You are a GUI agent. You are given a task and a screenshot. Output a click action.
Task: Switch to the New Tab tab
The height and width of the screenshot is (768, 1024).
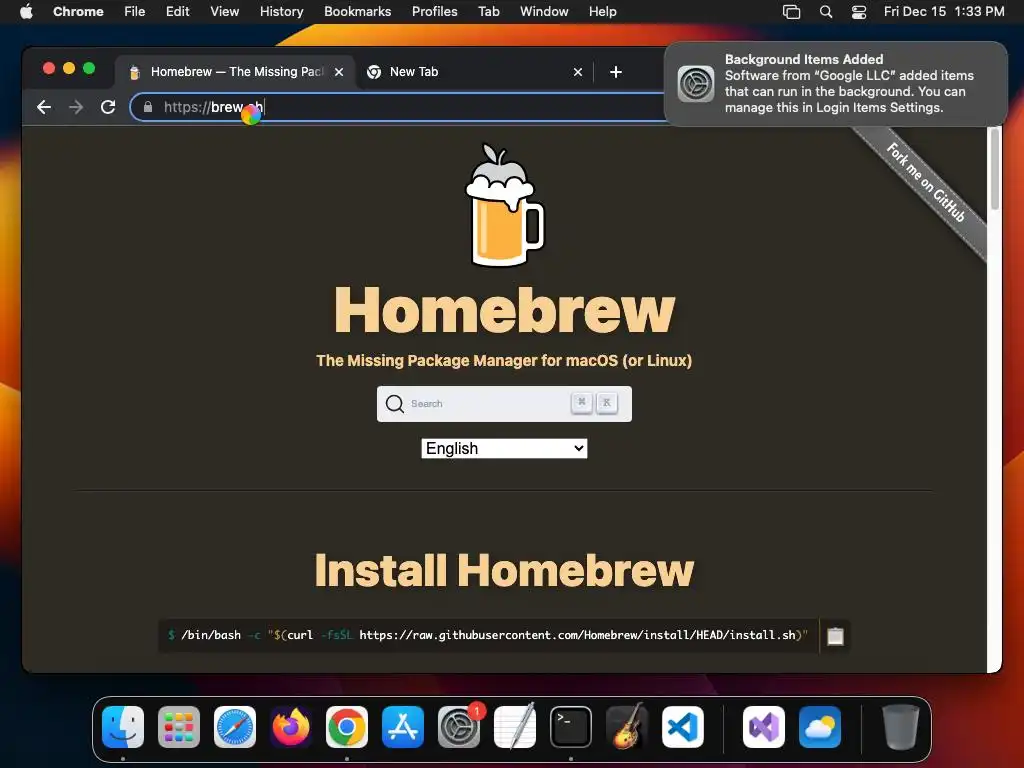pos(474,72)
